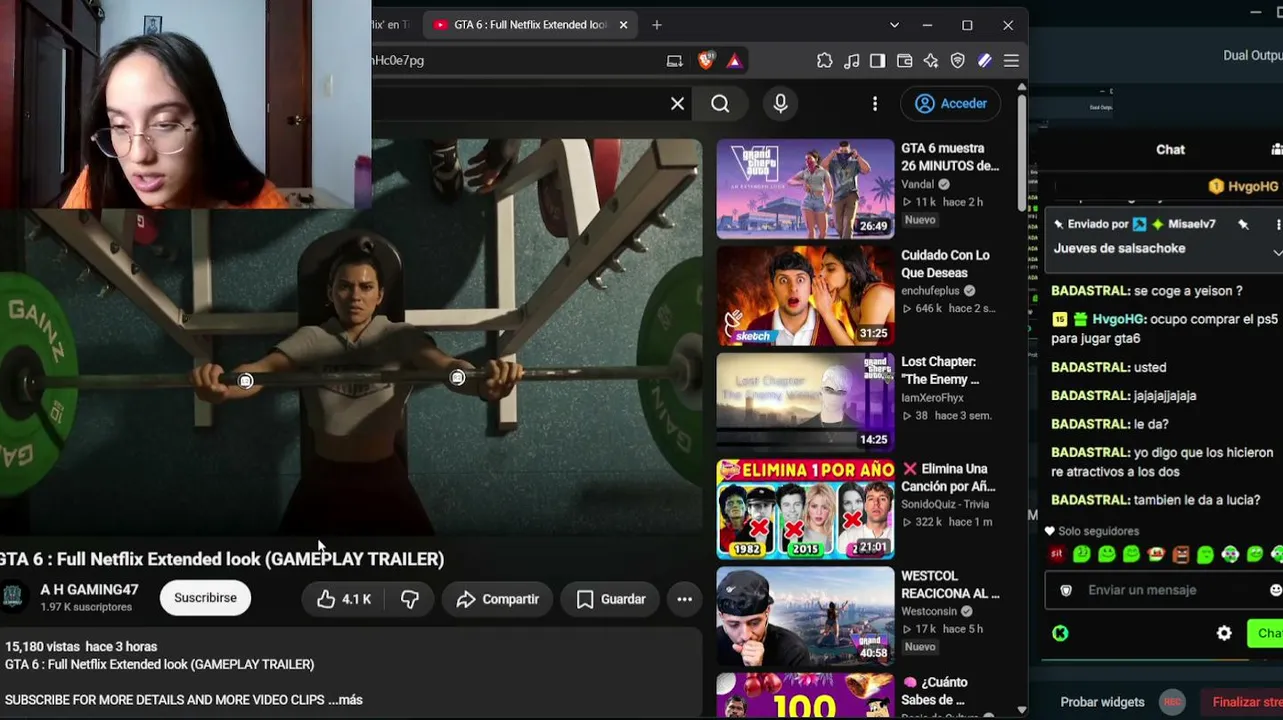Viewport: 1283px width, 720px height.
Task: Click the sit emote in chat emote row
Action: [1057, 554]
